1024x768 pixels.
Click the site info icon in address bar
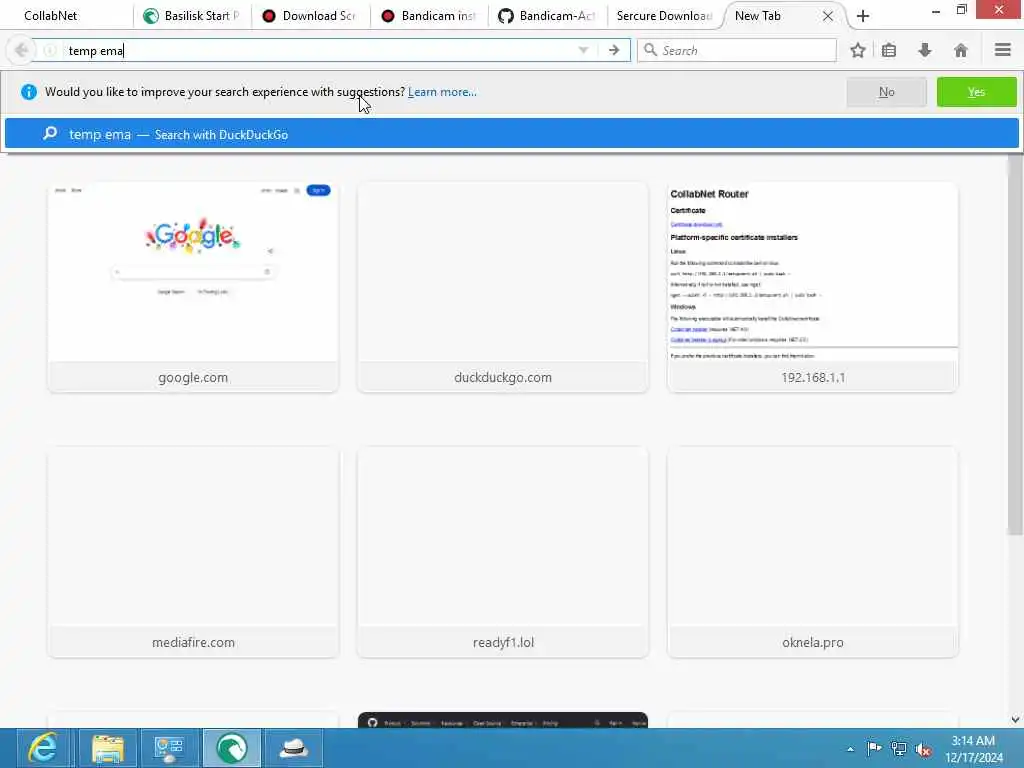click(x=50, y=50)
